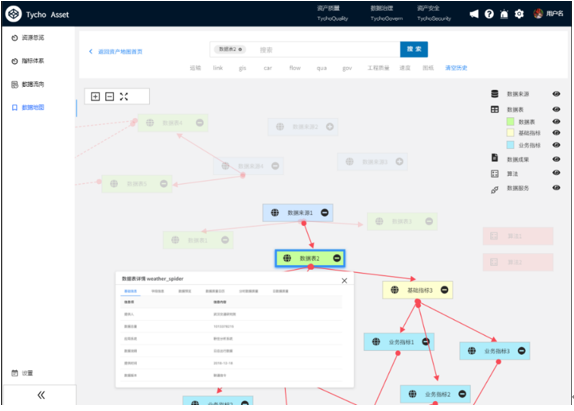This screenshot has width=574, height=411.
Task: Click the 清空历史 clear history link
Action: point(456,68)
